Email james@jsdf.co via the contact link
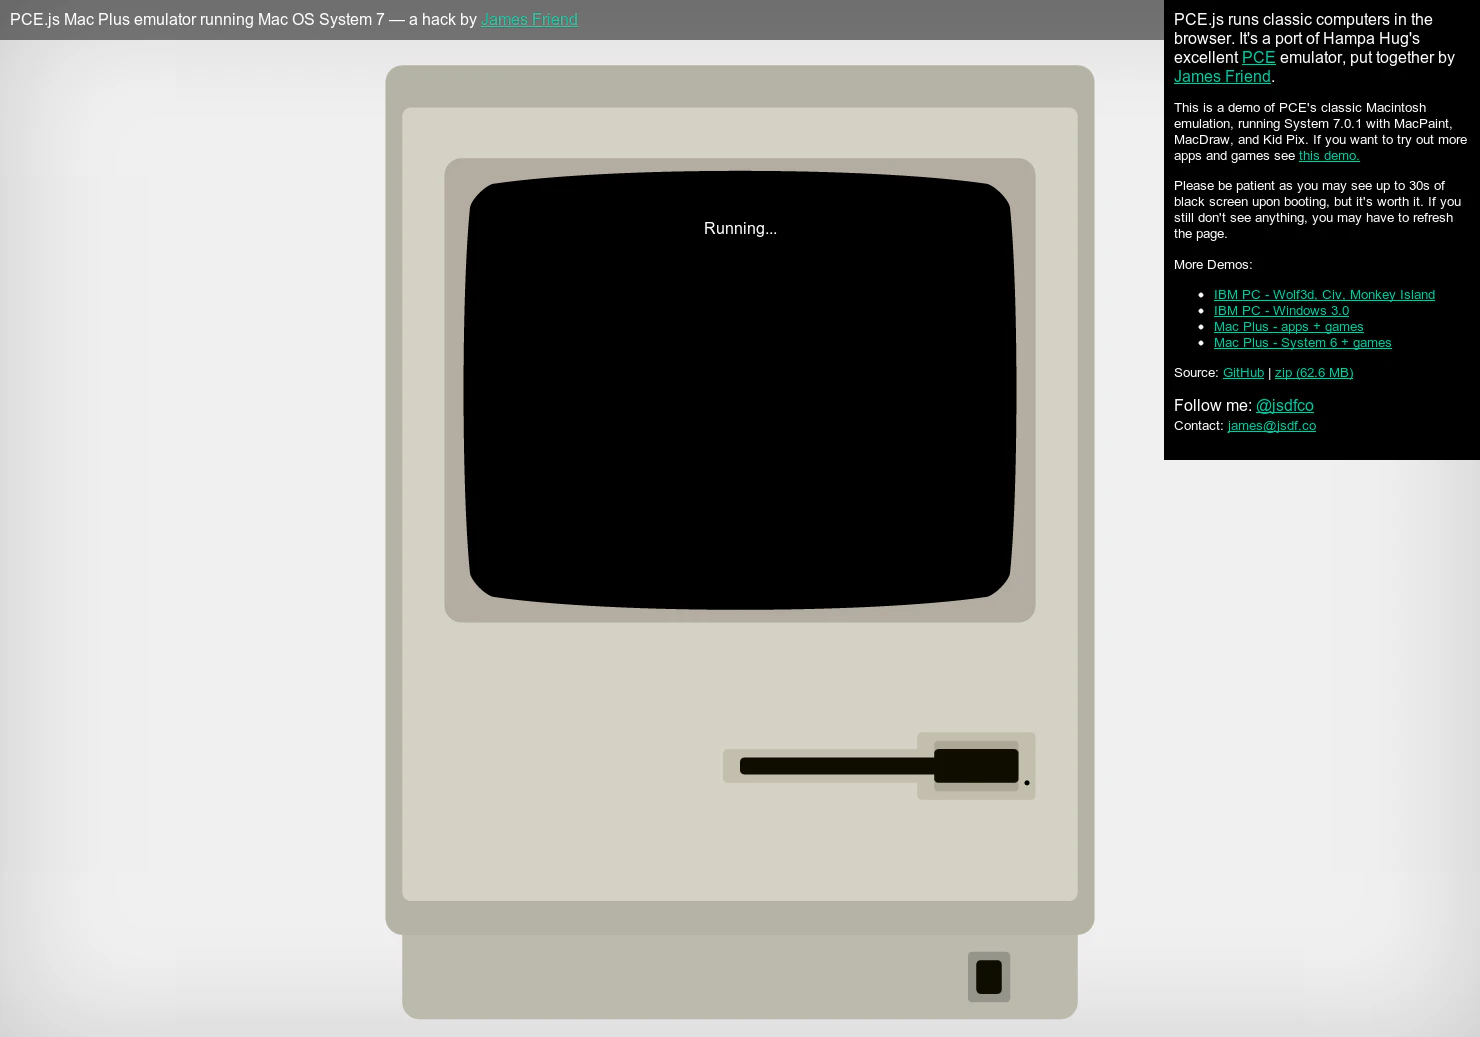Screen dimensions: 1480x1037 (1271, 425)
